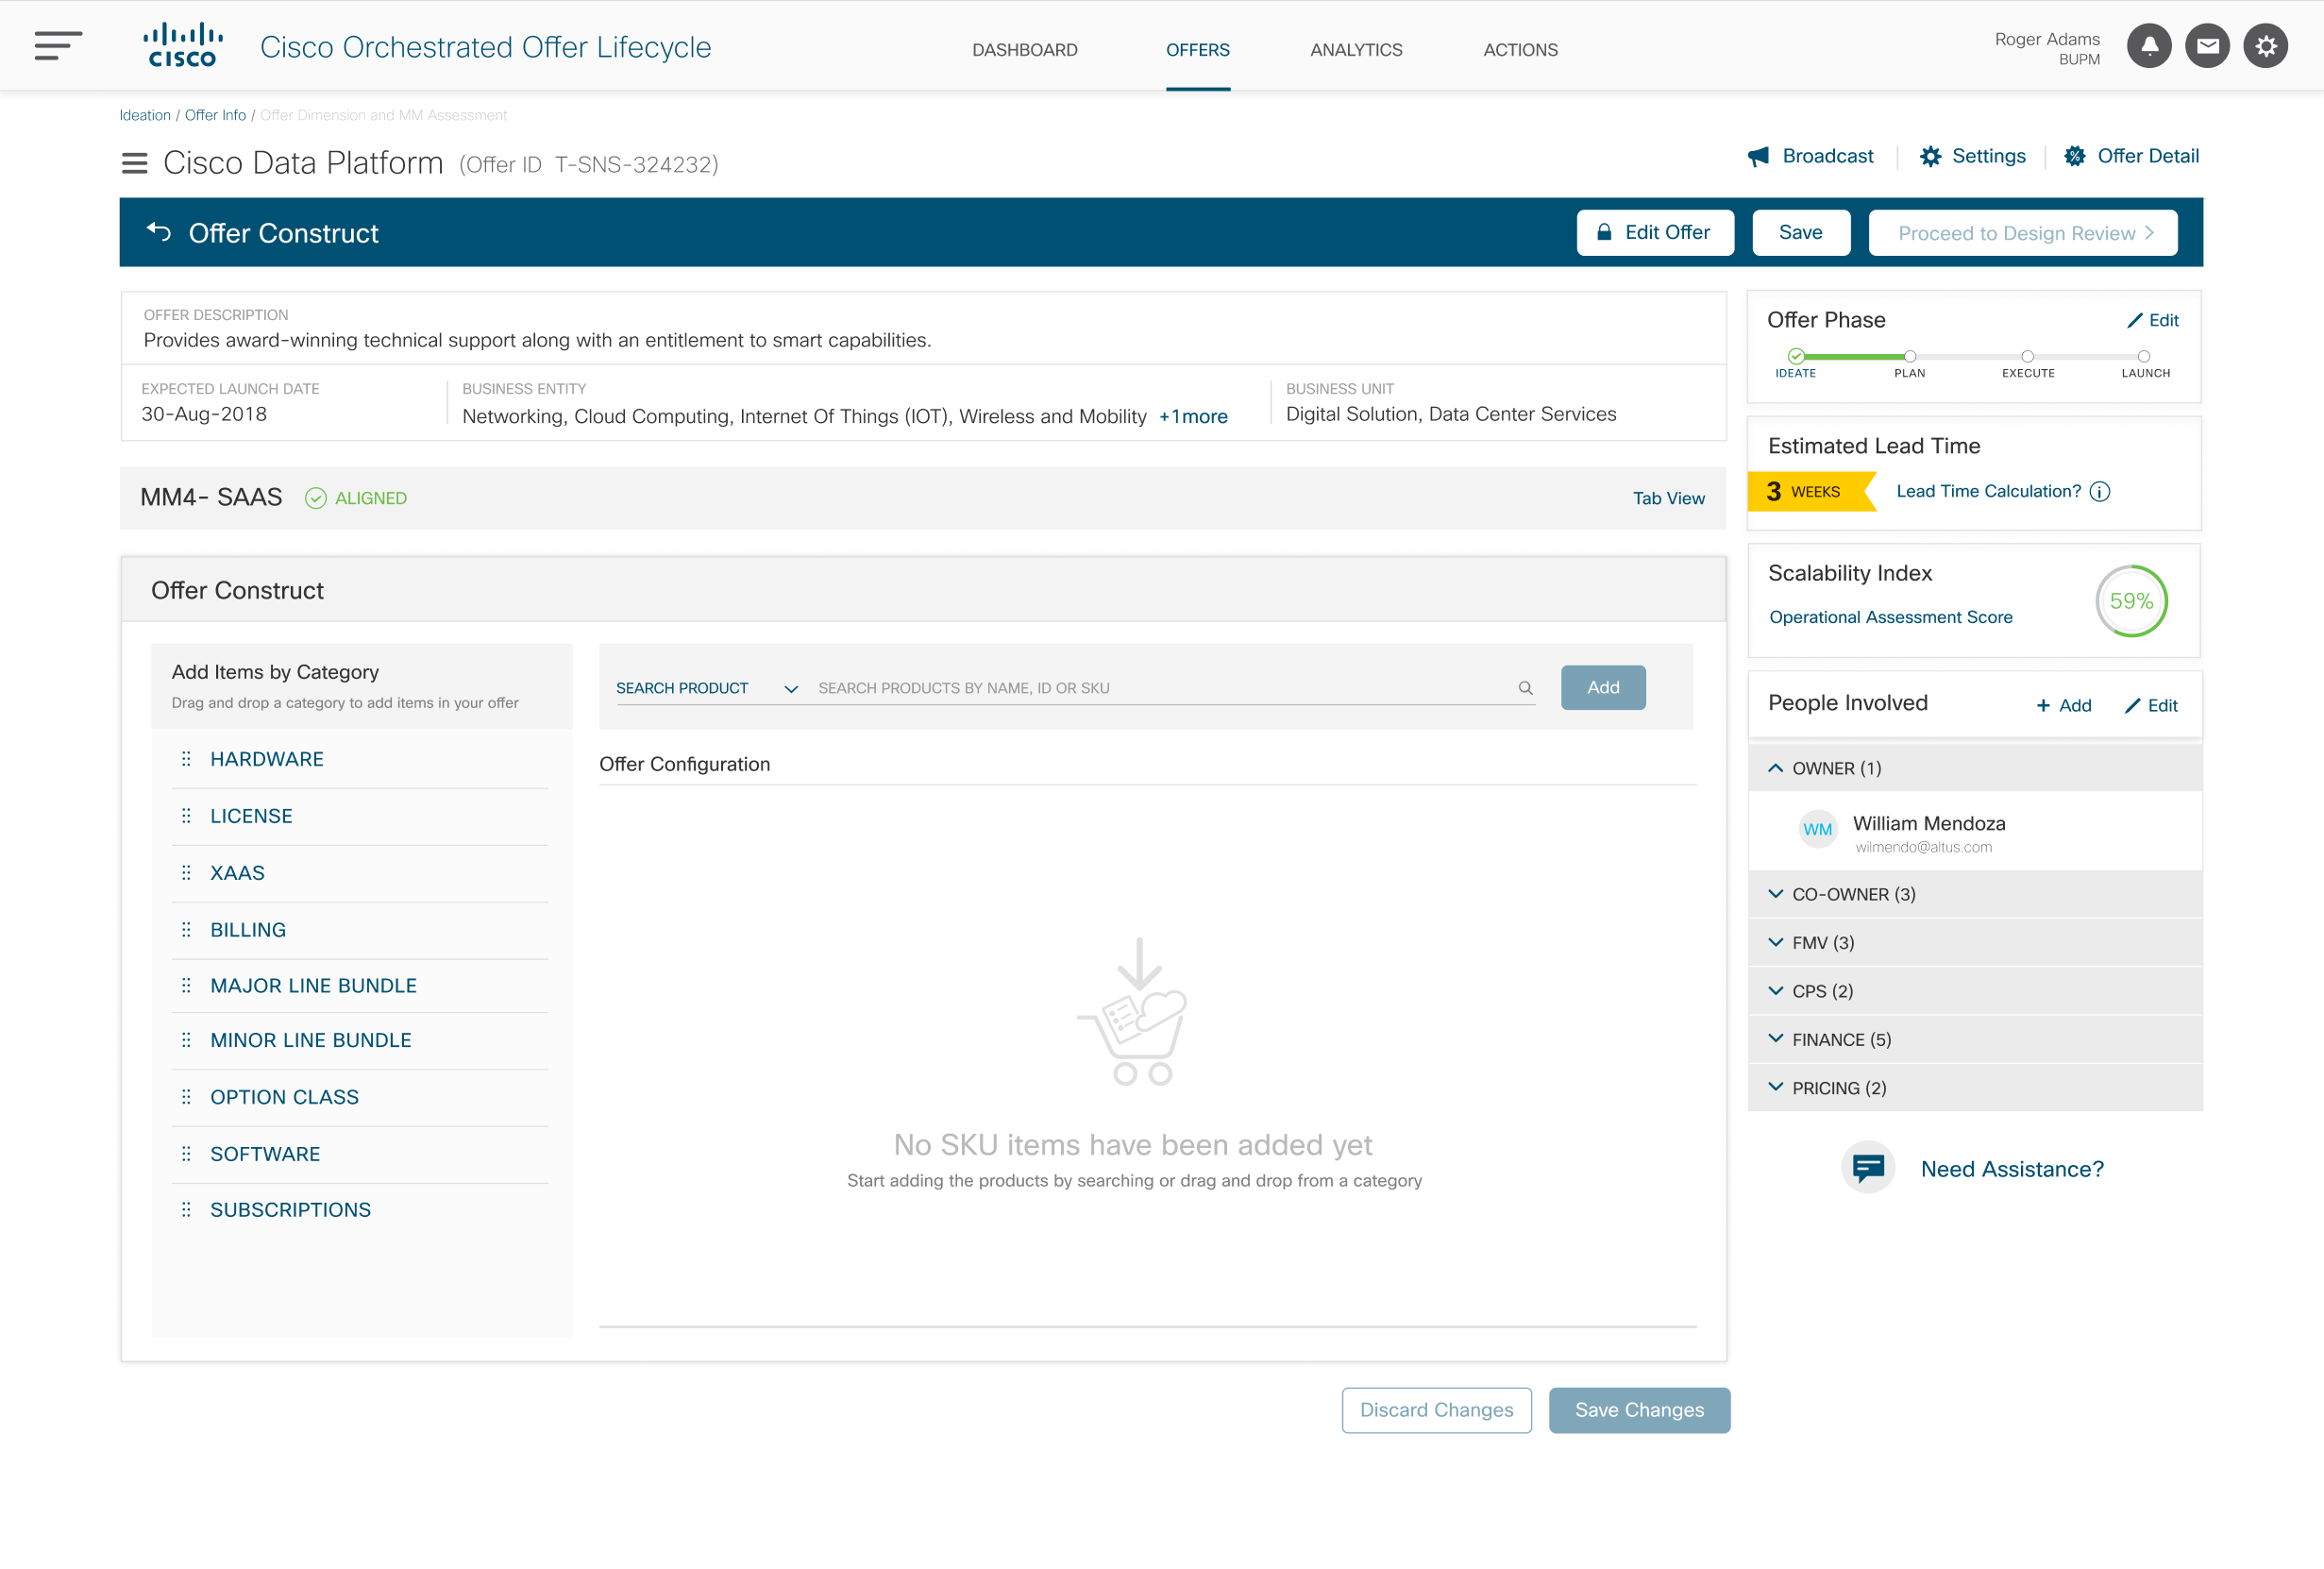Open the mail envelope icon
This screenshot has height=1569, width=2324.
click(x=2207, y=46)
